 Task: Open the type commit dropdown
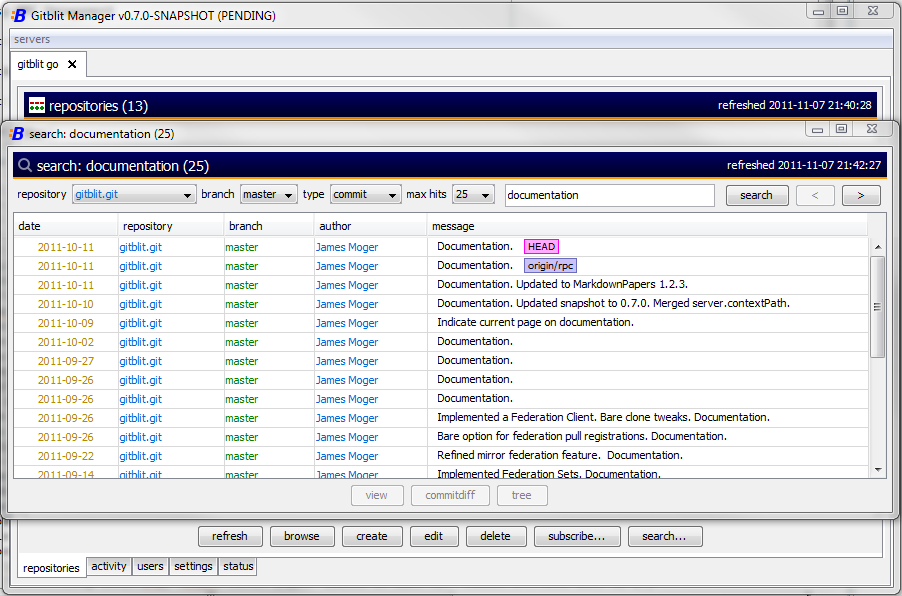point(365,194)
